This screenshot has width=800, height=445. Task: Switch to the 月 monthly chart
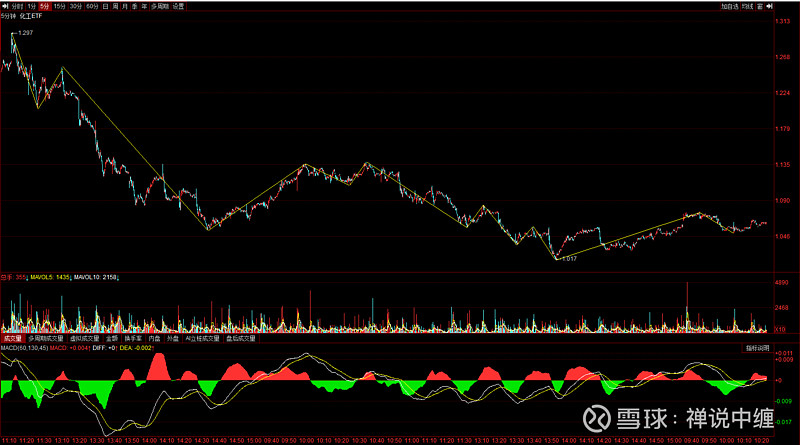[x=124, y=6]
